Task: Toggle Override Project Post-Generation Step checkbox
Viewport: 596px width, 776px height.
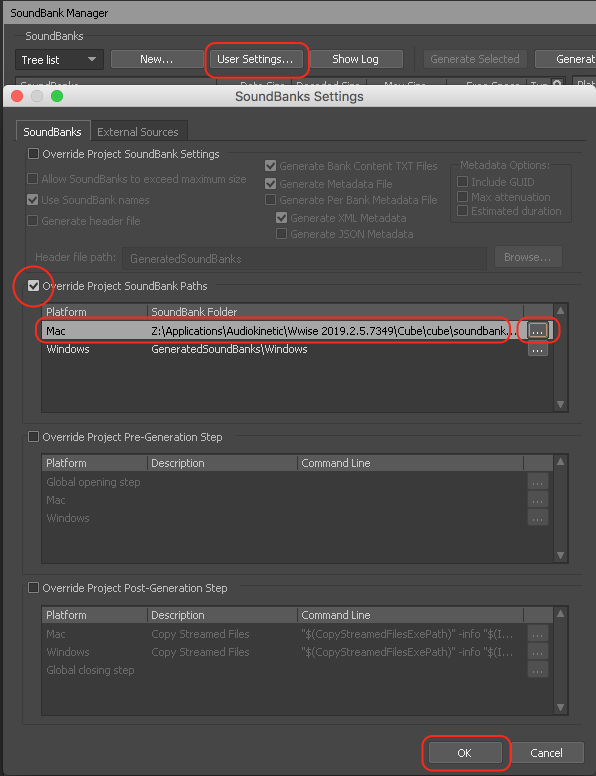Action: [34, 588]
